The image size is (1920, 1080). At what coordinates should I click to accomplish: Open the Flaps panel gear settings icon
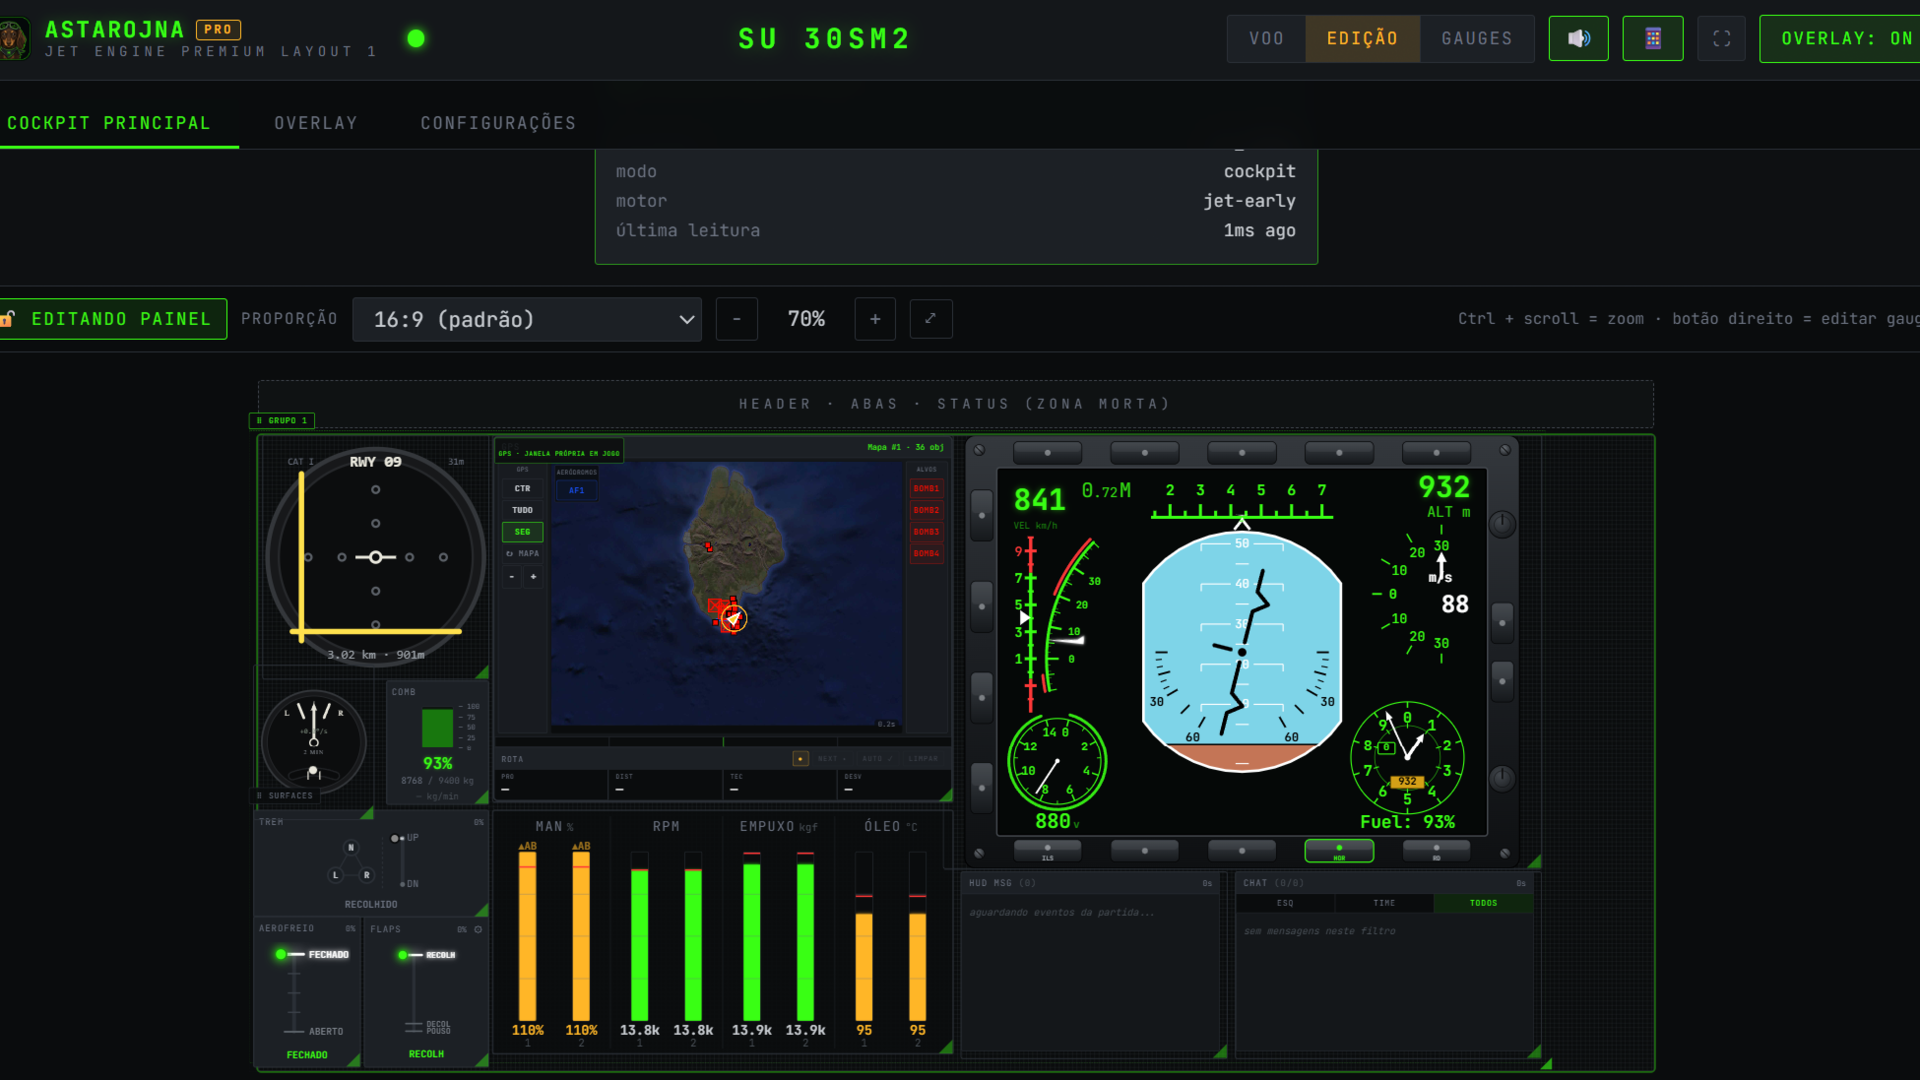point(478,929)
